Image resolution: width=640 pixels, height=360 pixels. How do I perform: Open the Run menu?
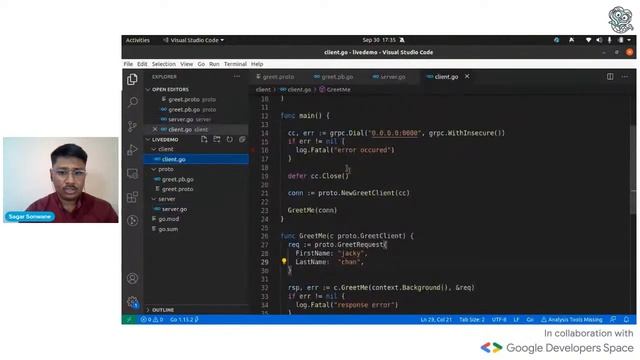tap(214, 64)
